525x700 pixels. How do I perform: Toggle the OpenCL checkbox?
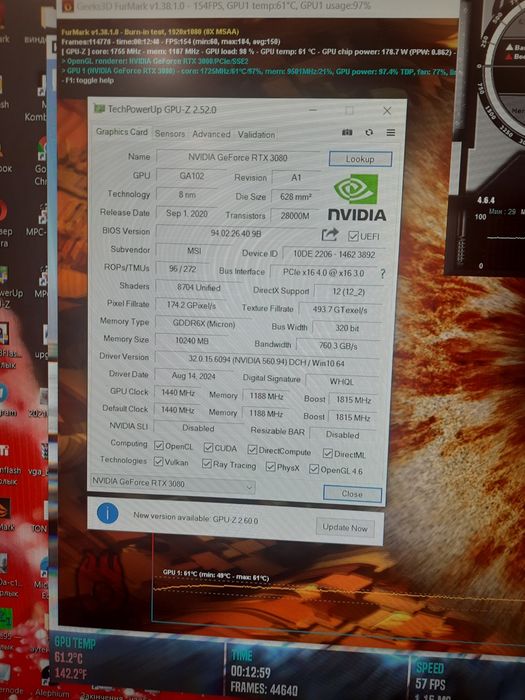click(158, 446)
